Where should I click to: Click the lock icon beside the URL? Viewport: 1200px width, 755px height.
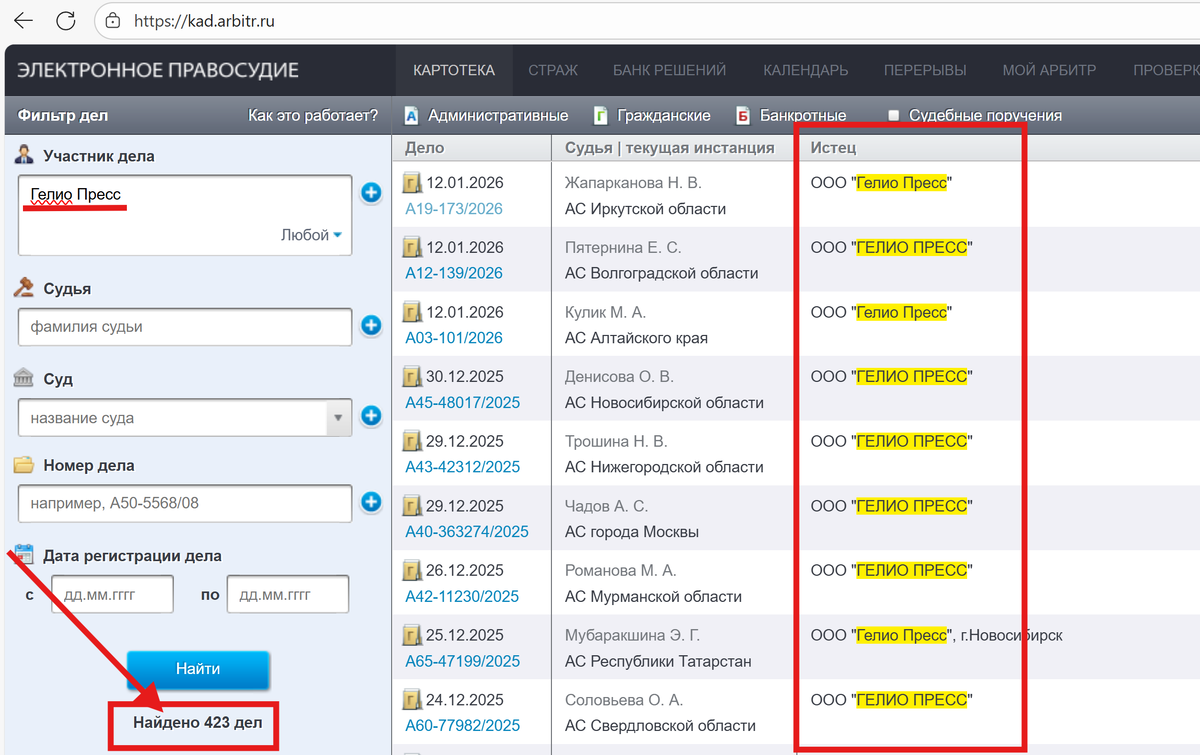tap(113, 20)
